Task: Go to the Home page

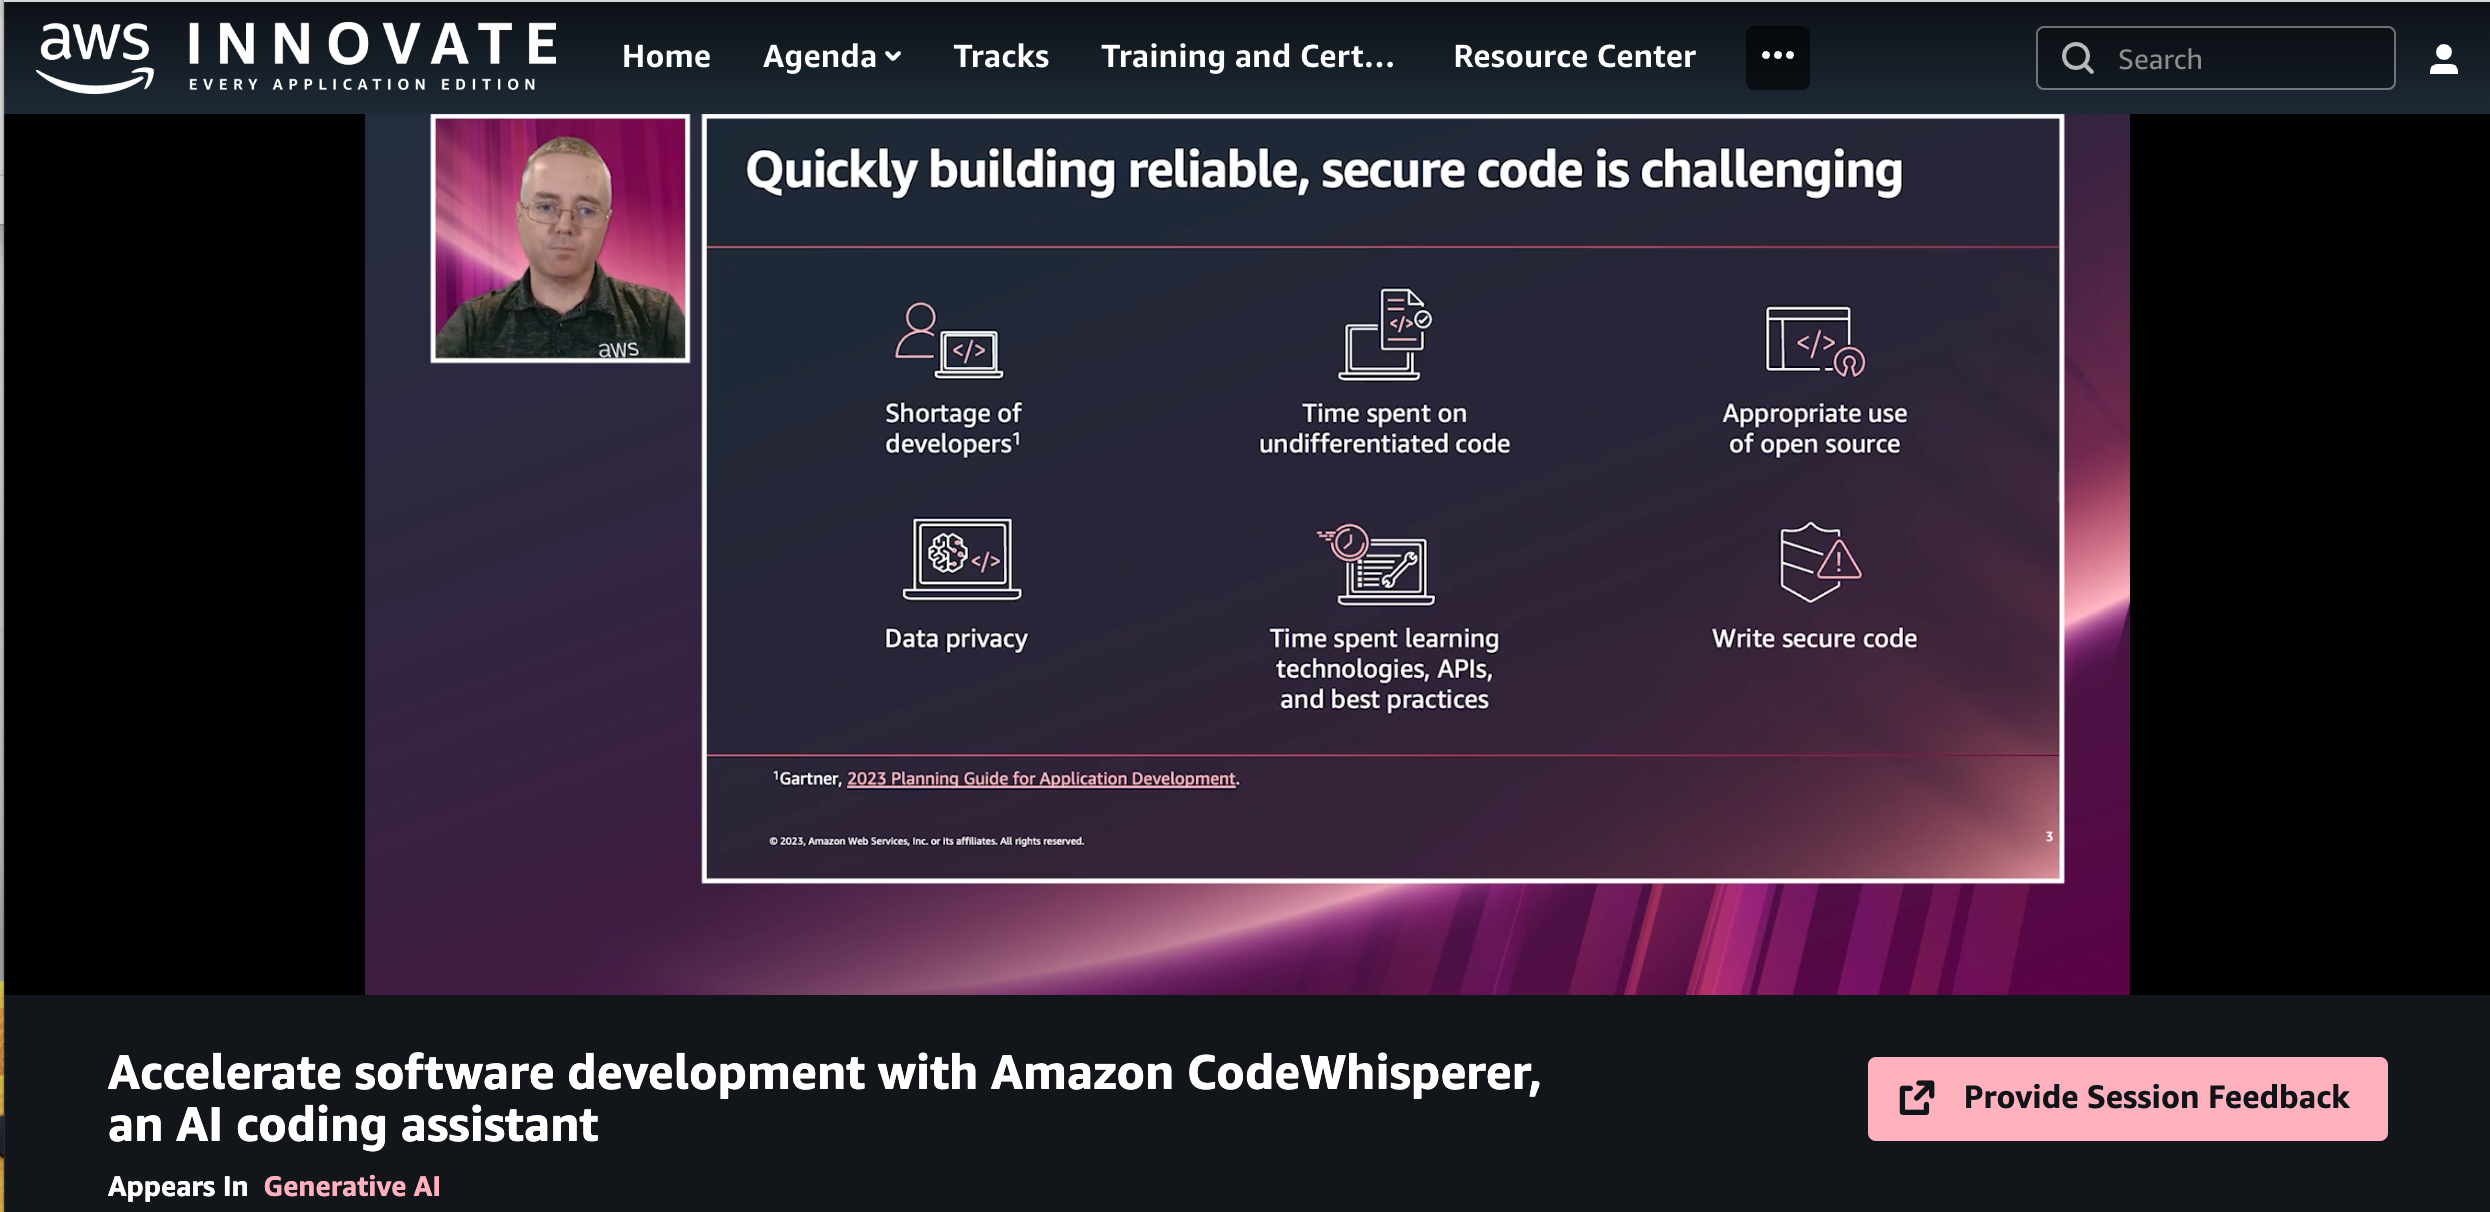Action: click(666, 56)
